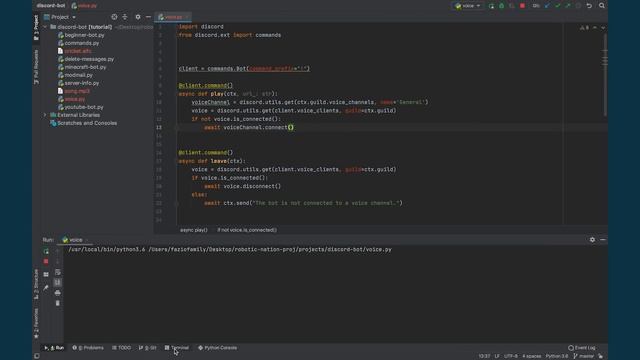The width and height of the screenshot is (640, 360).
Task: Stop the process in the Run panel sidebar
Action: [46, 261]
